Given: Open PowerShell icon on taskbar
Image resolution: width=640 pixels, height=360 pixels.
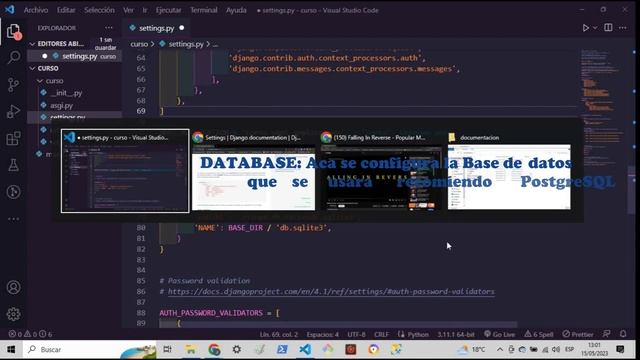Looking at the screenshot, I should tap(282, 349).
